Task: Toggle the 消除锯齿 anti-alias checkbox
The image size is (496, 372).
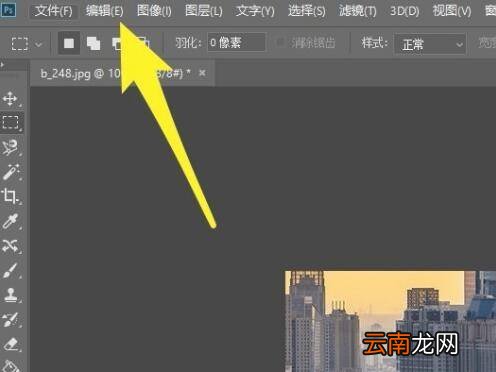Action: point(280,42)
